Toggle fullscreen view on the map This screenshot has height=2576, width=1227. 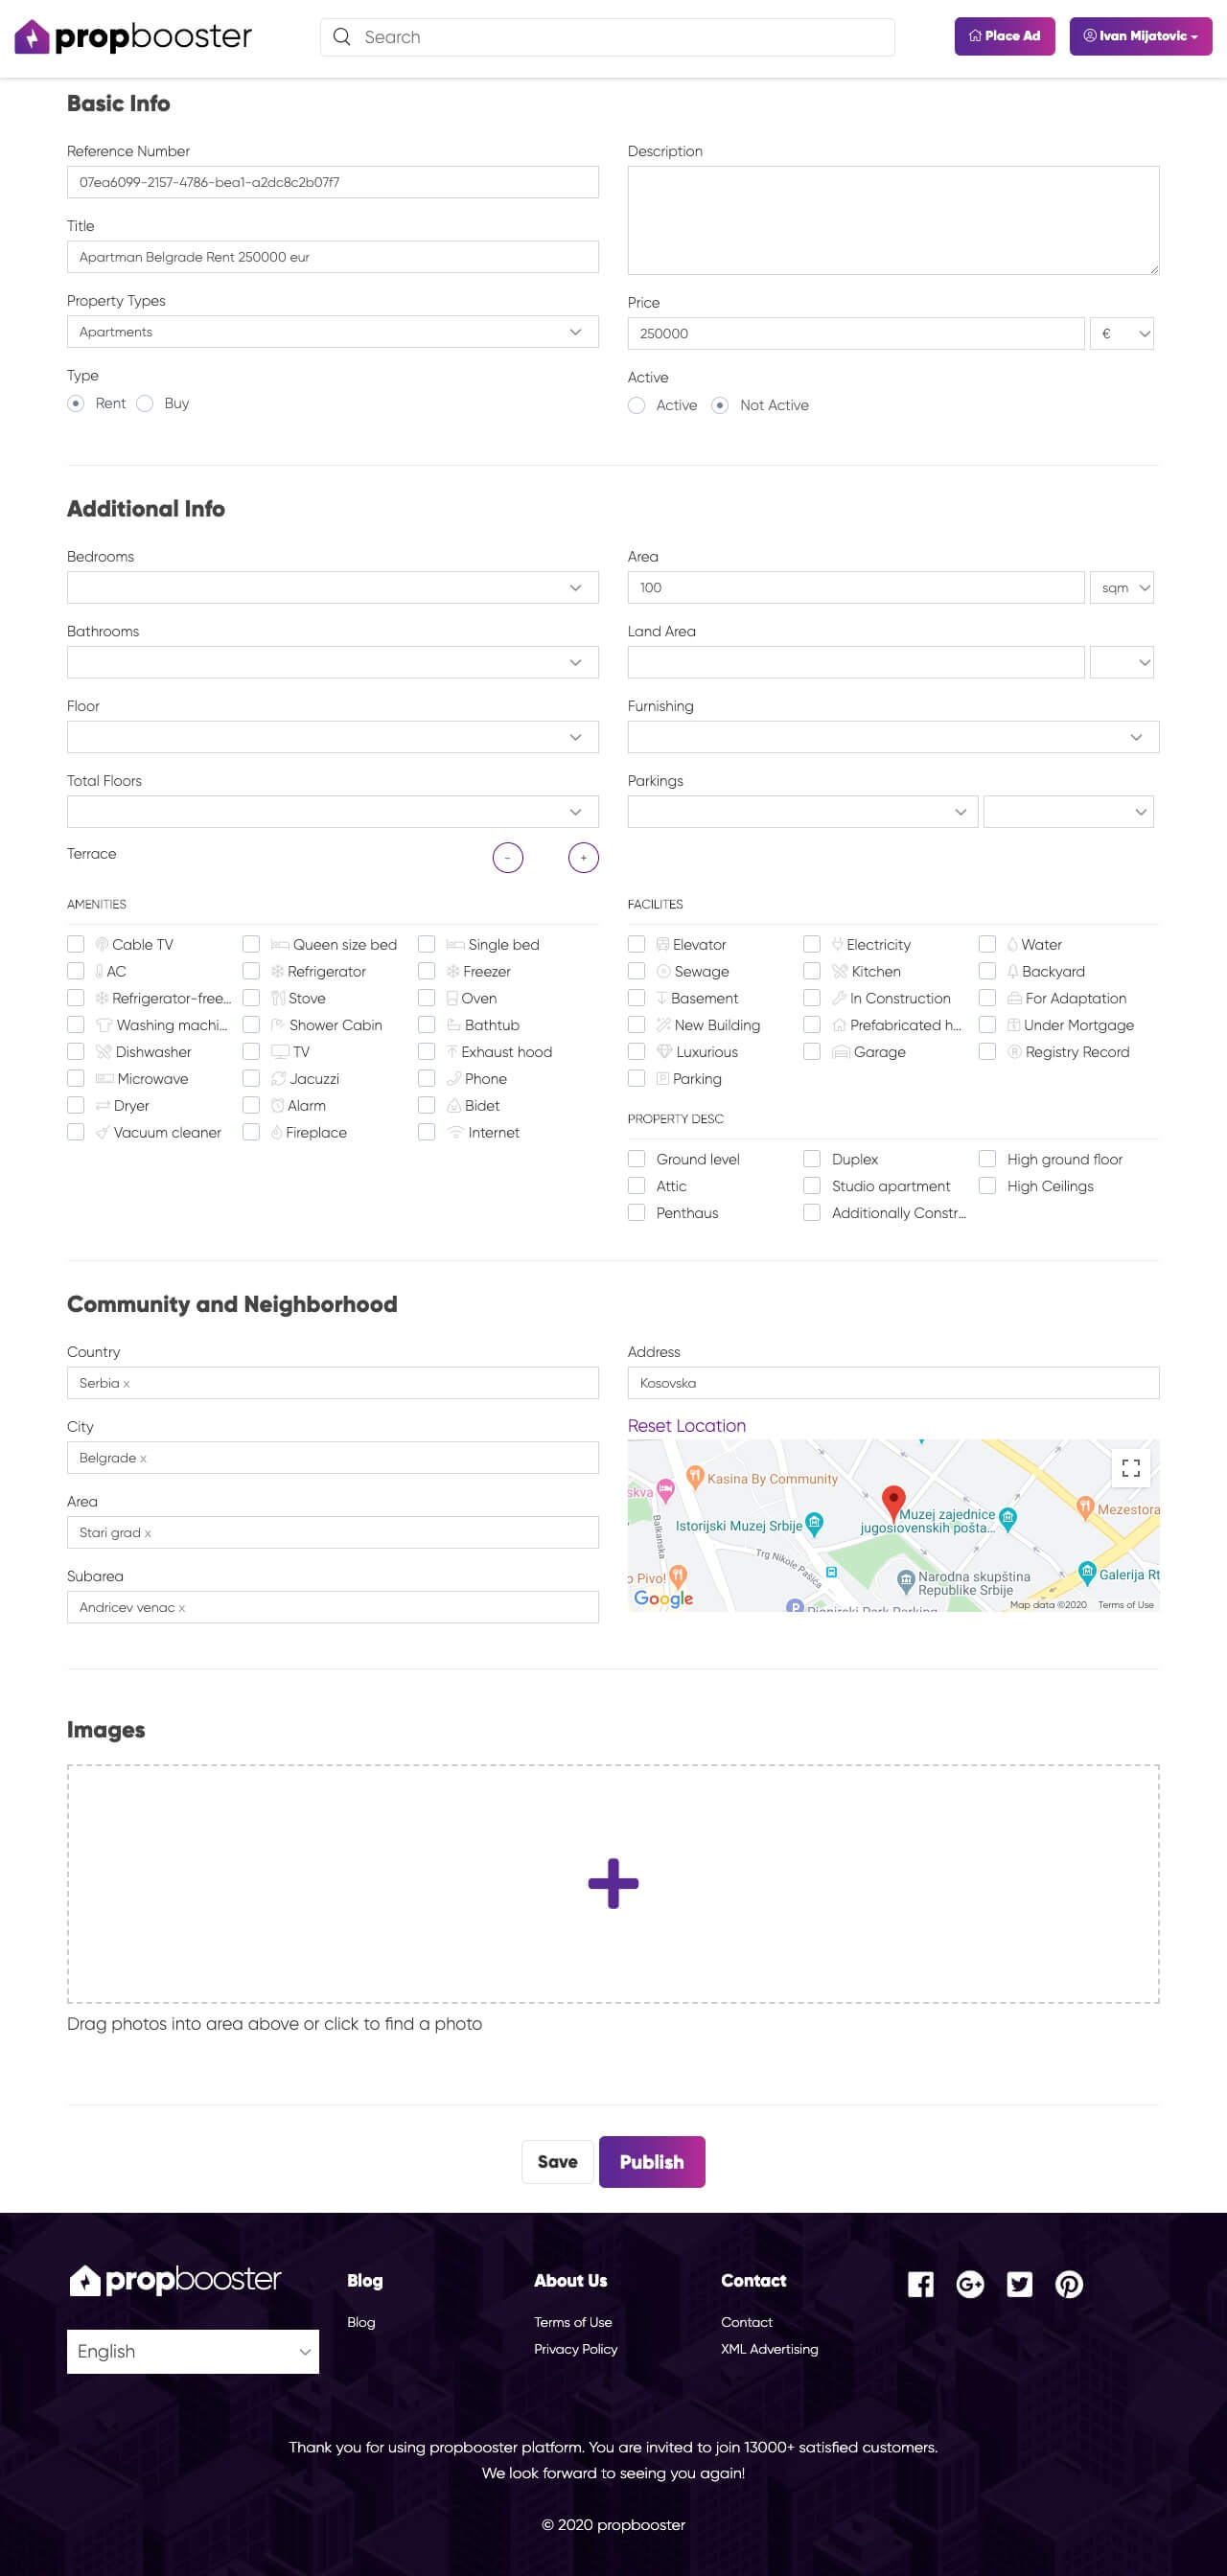(1130, 1468)
